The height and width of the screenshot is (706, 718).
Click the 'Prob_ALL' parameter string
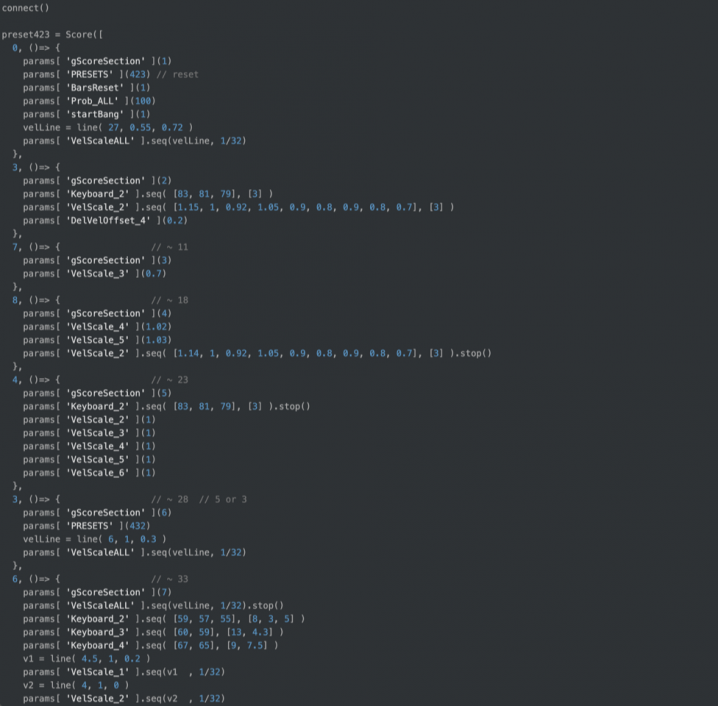[91, 101]
